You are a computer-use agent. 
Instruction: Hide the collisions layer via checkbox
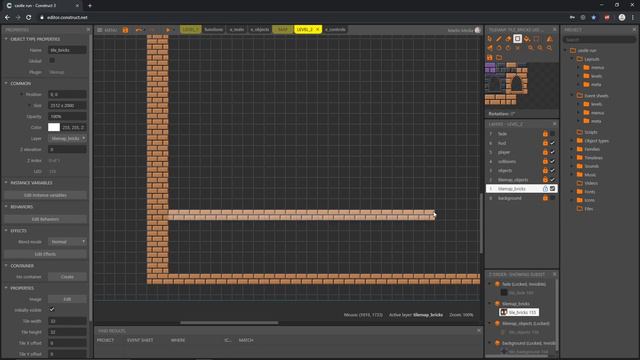pos(552,161)
